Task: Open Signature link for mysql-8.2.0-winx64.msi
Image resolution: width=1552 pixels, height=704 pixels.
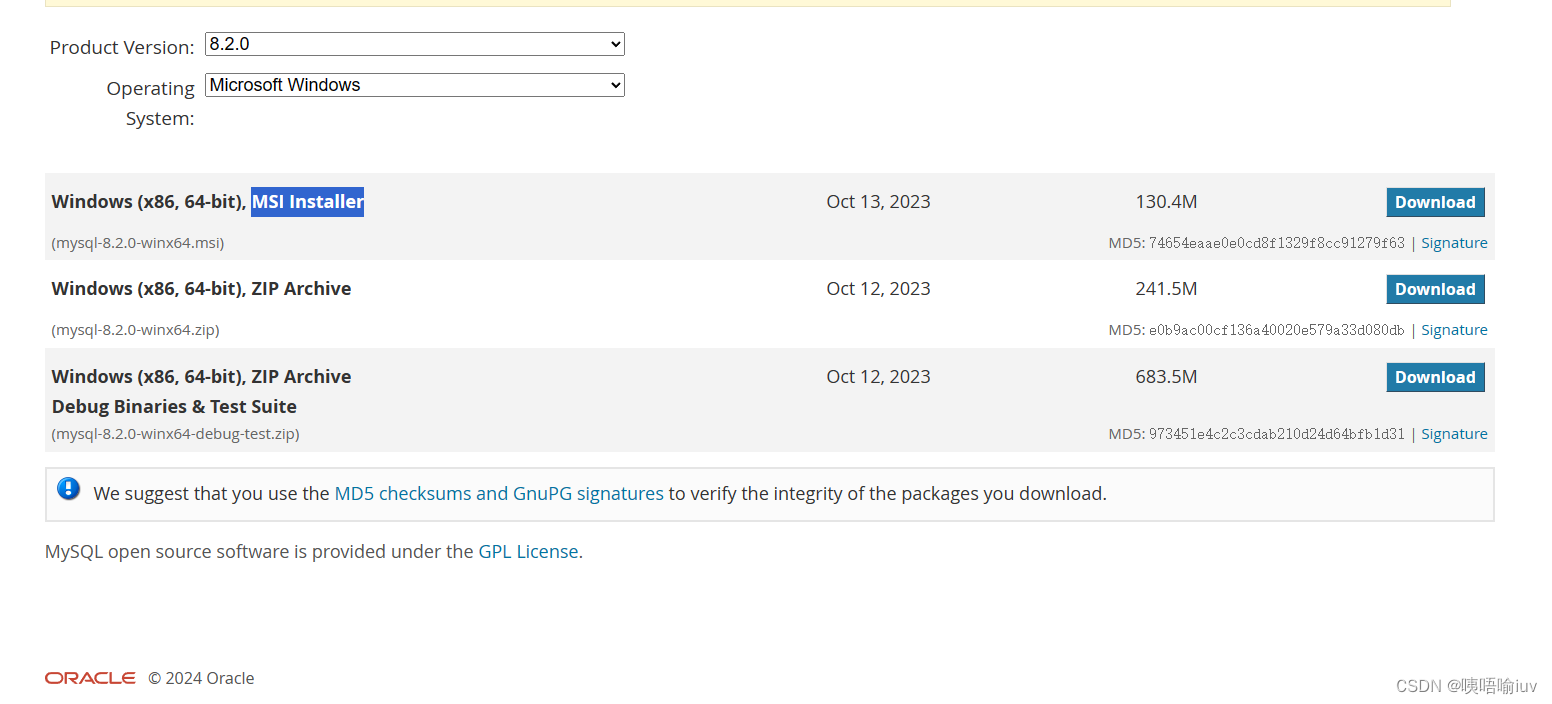Action: pos(1454,243)
